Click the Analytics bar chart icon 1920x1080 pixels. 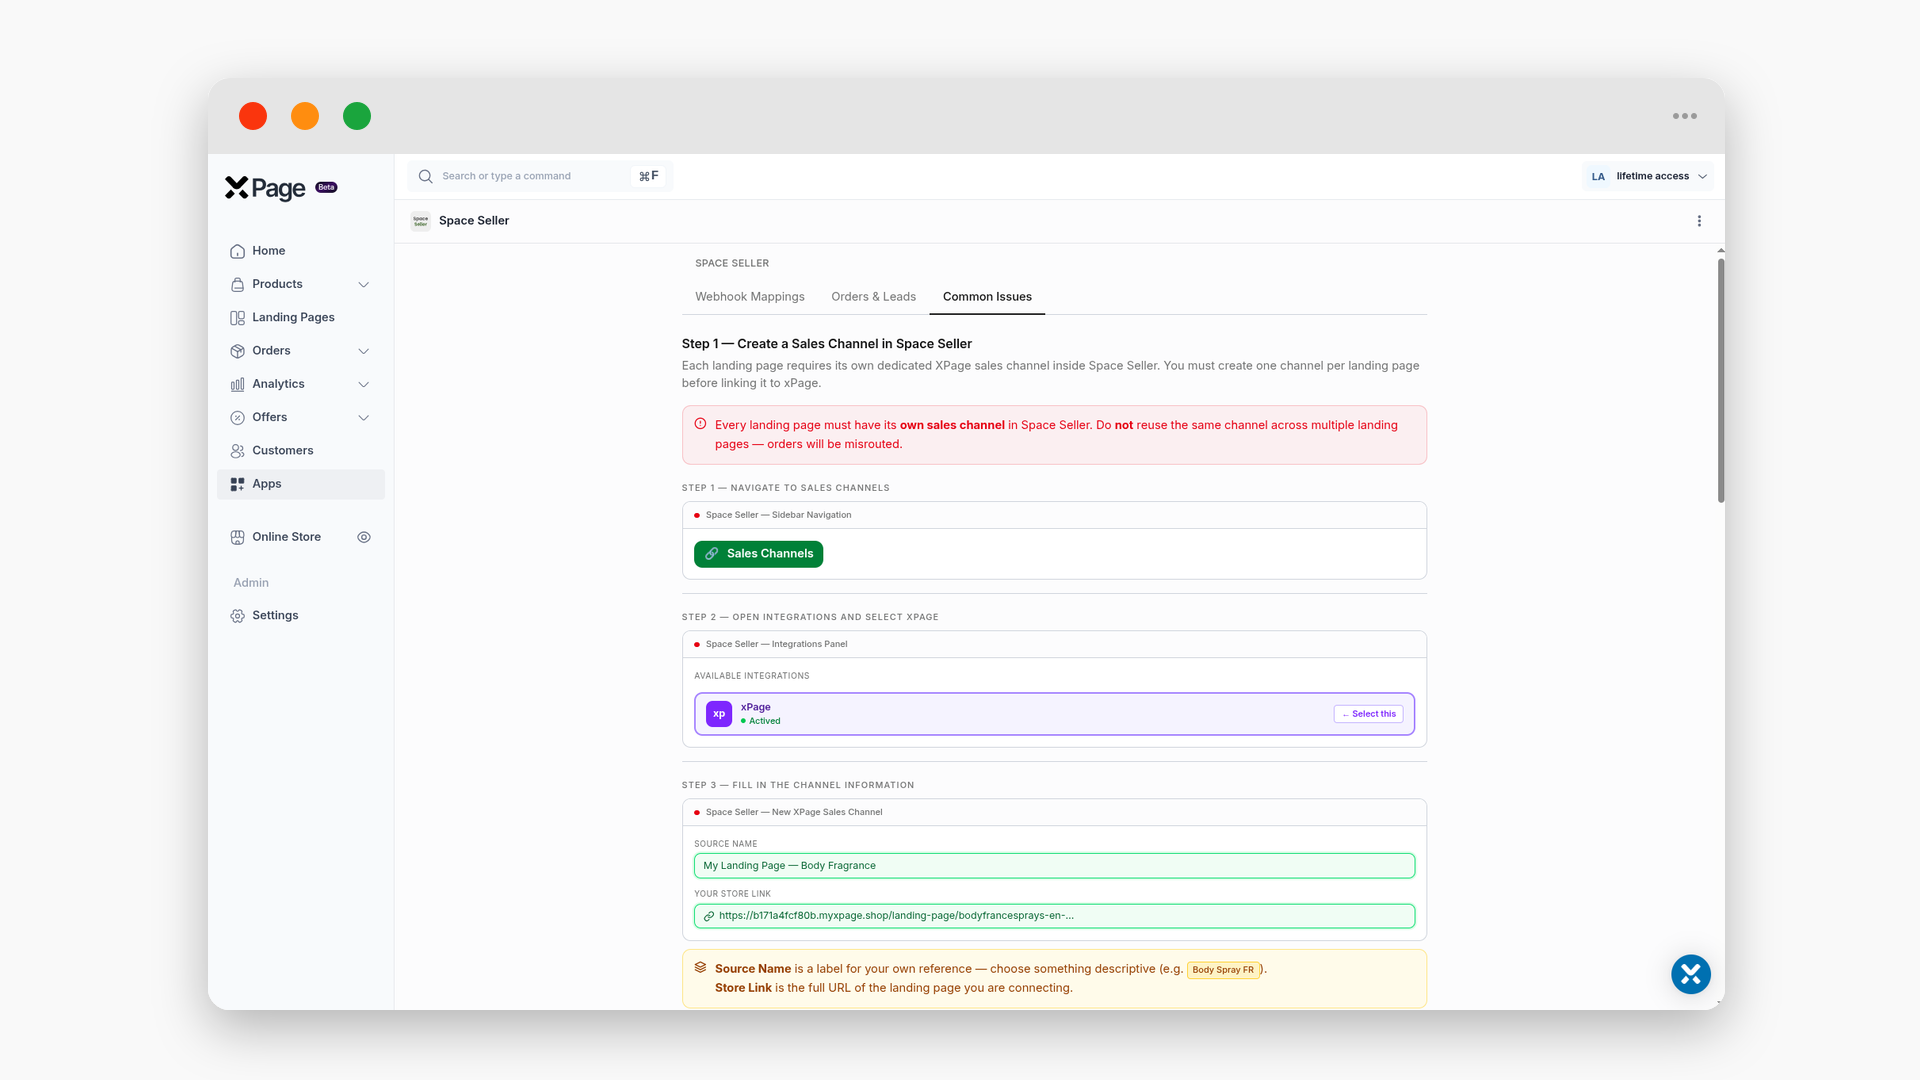point(237,384)
